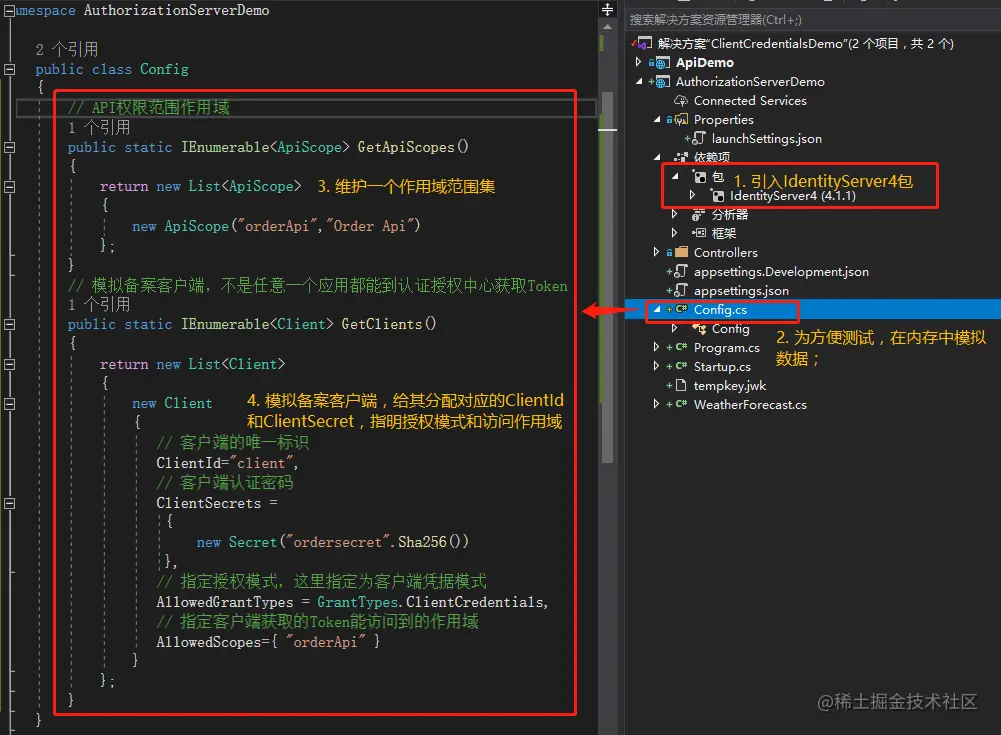Click the Startup.cs C# file icon
This screenshot has width=1001, height=735.
tap(681, 366)
